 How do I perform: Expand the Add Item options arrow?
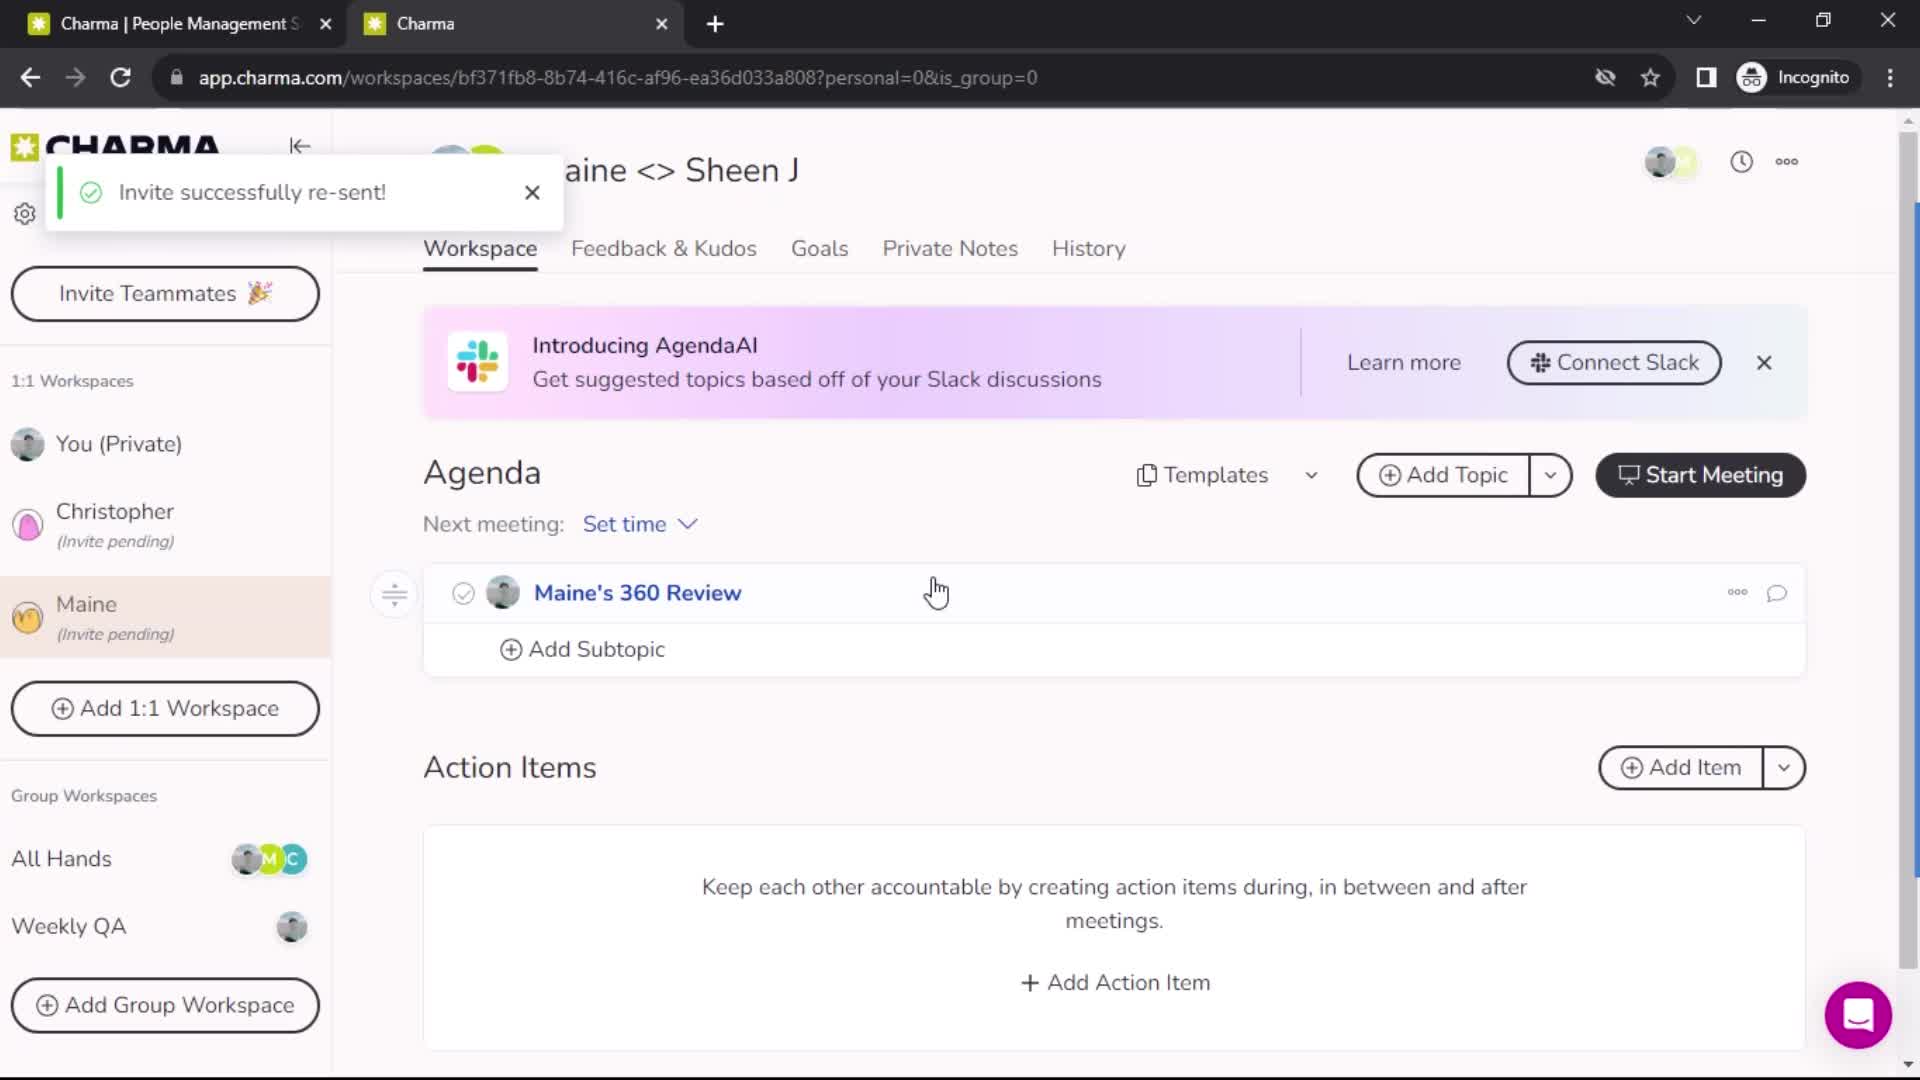pyautogui.click(x=1783, y=767)
